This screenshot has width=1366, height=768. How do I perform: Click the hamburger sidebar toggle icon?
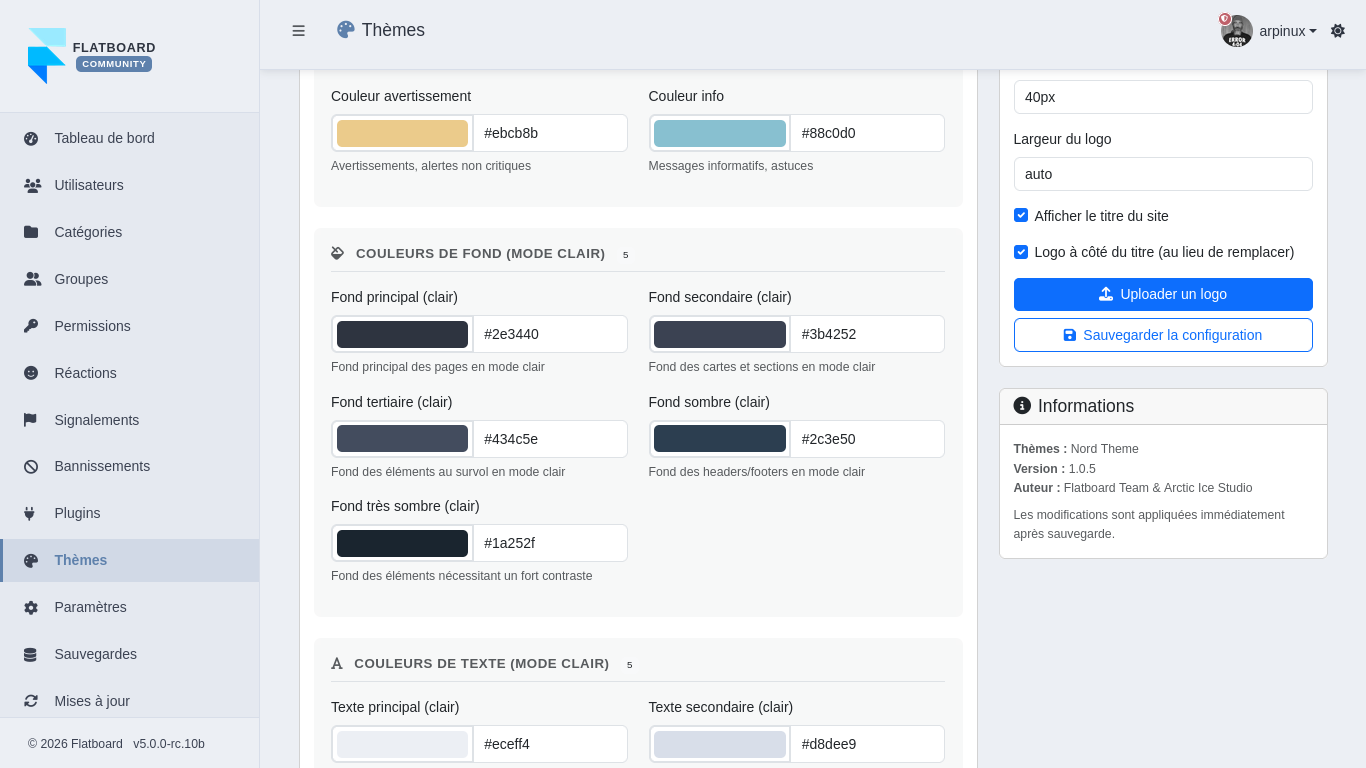[x=298, y=31]
